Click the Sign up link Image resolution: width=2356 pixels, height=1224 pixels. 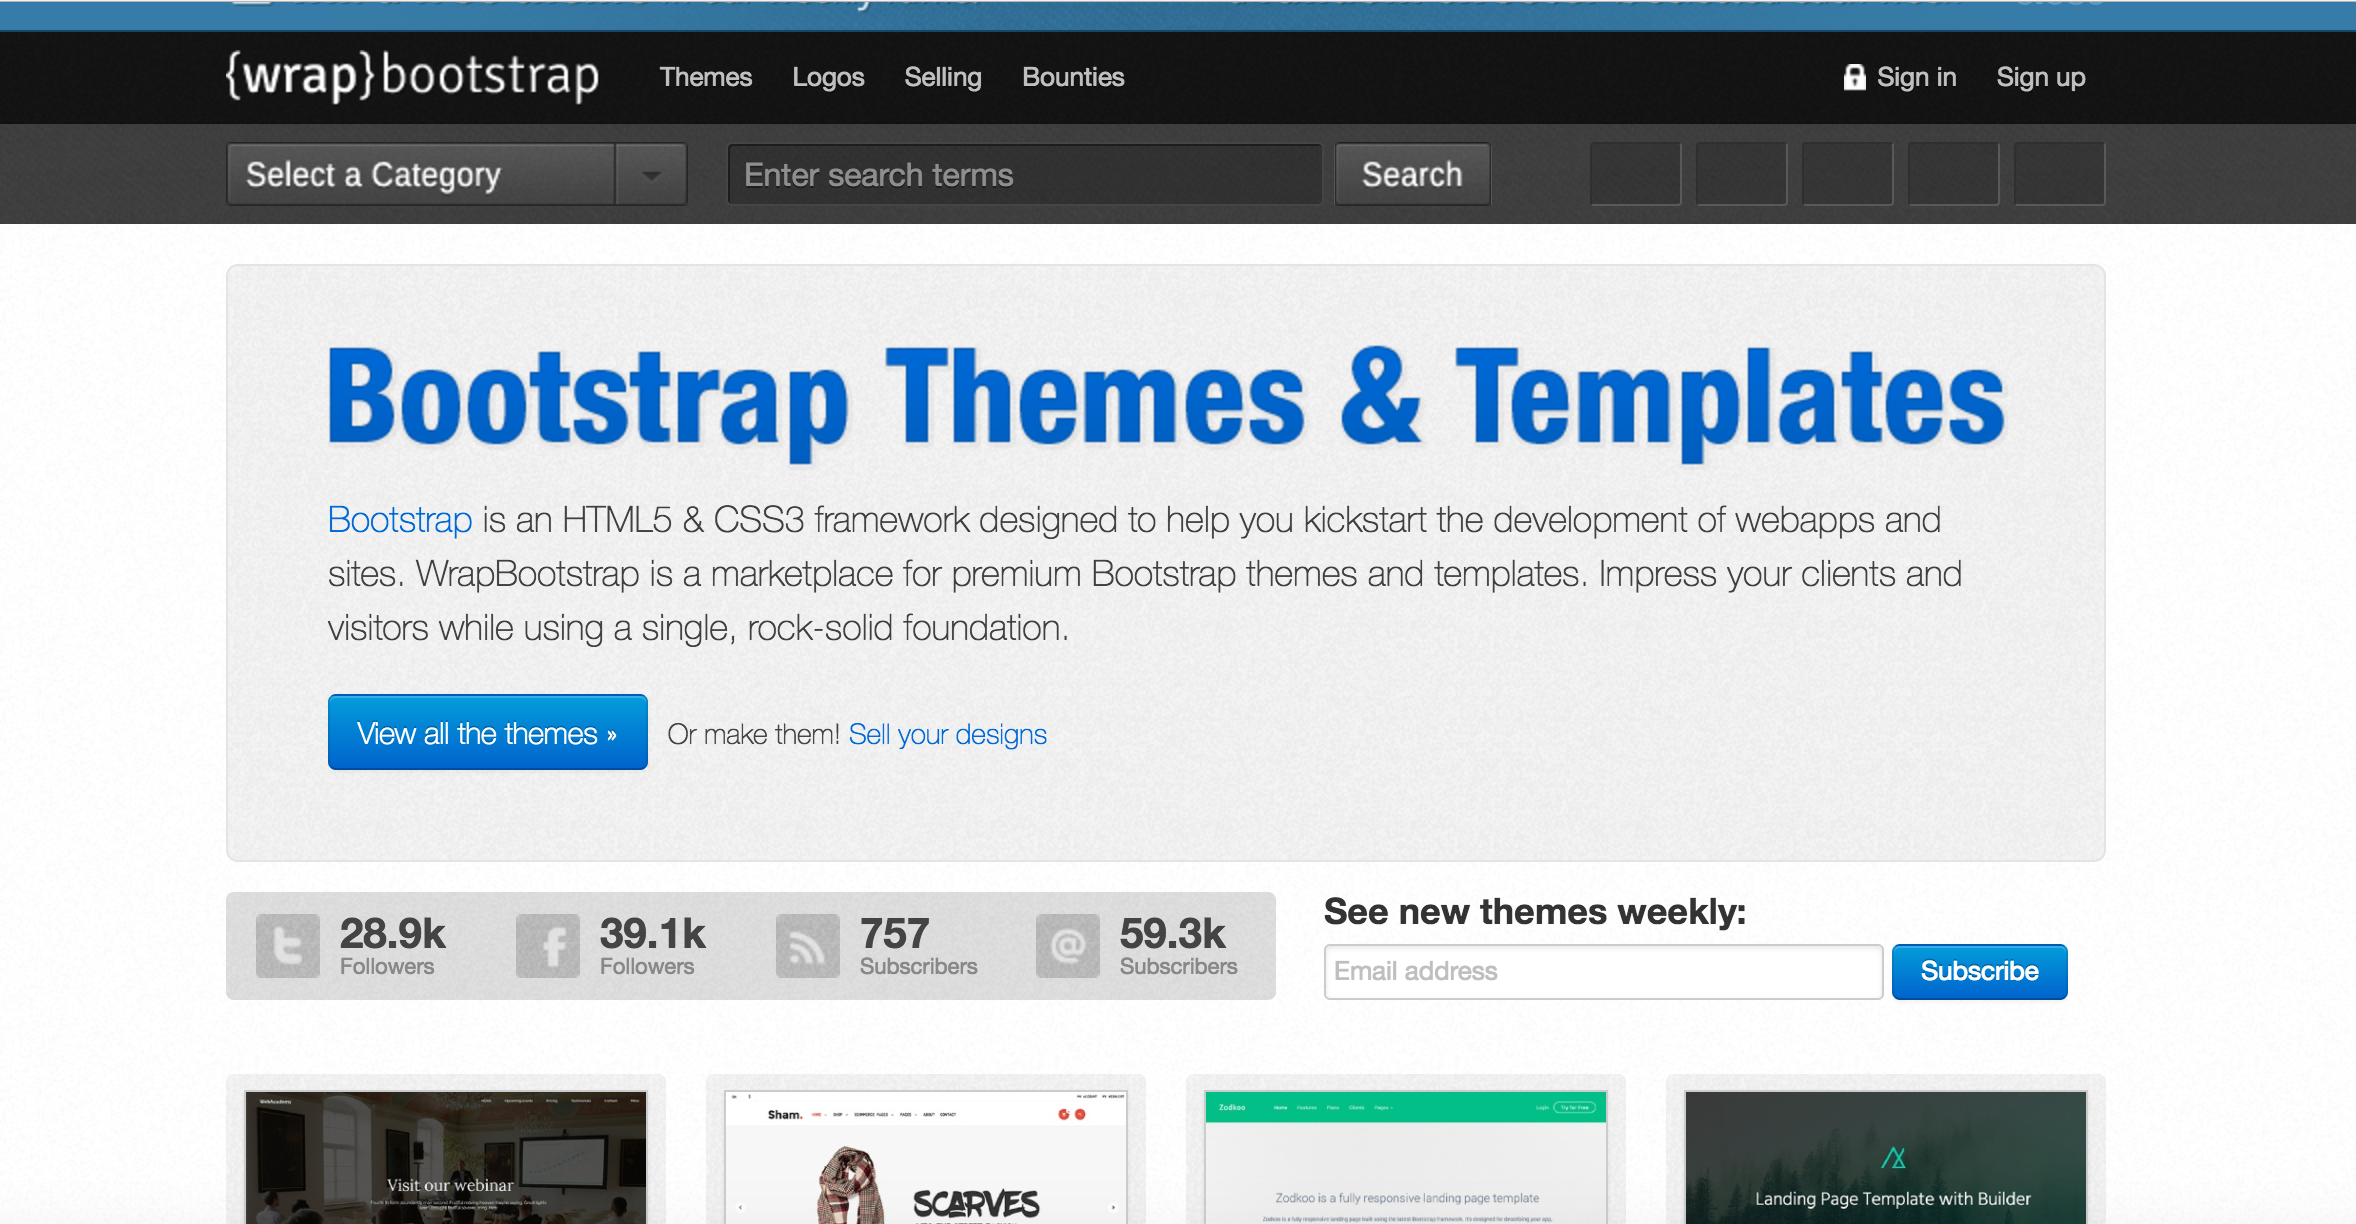tap(2040, 77)
